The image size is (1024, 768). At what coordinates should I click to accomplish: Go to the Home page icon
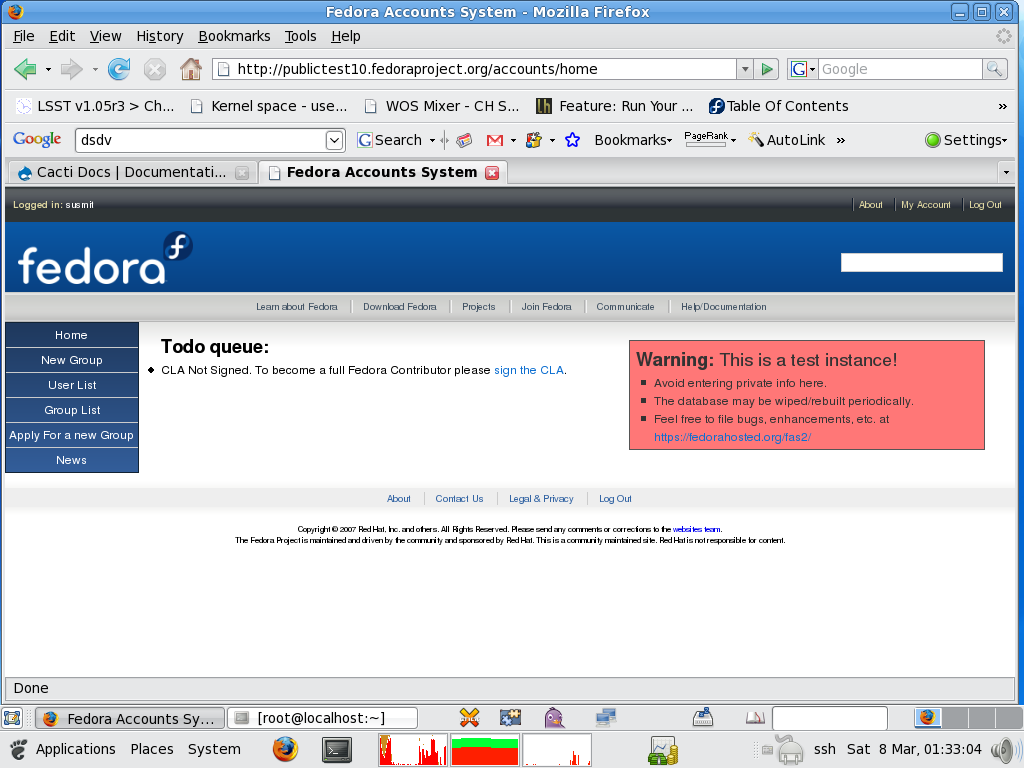click(191, 69)
